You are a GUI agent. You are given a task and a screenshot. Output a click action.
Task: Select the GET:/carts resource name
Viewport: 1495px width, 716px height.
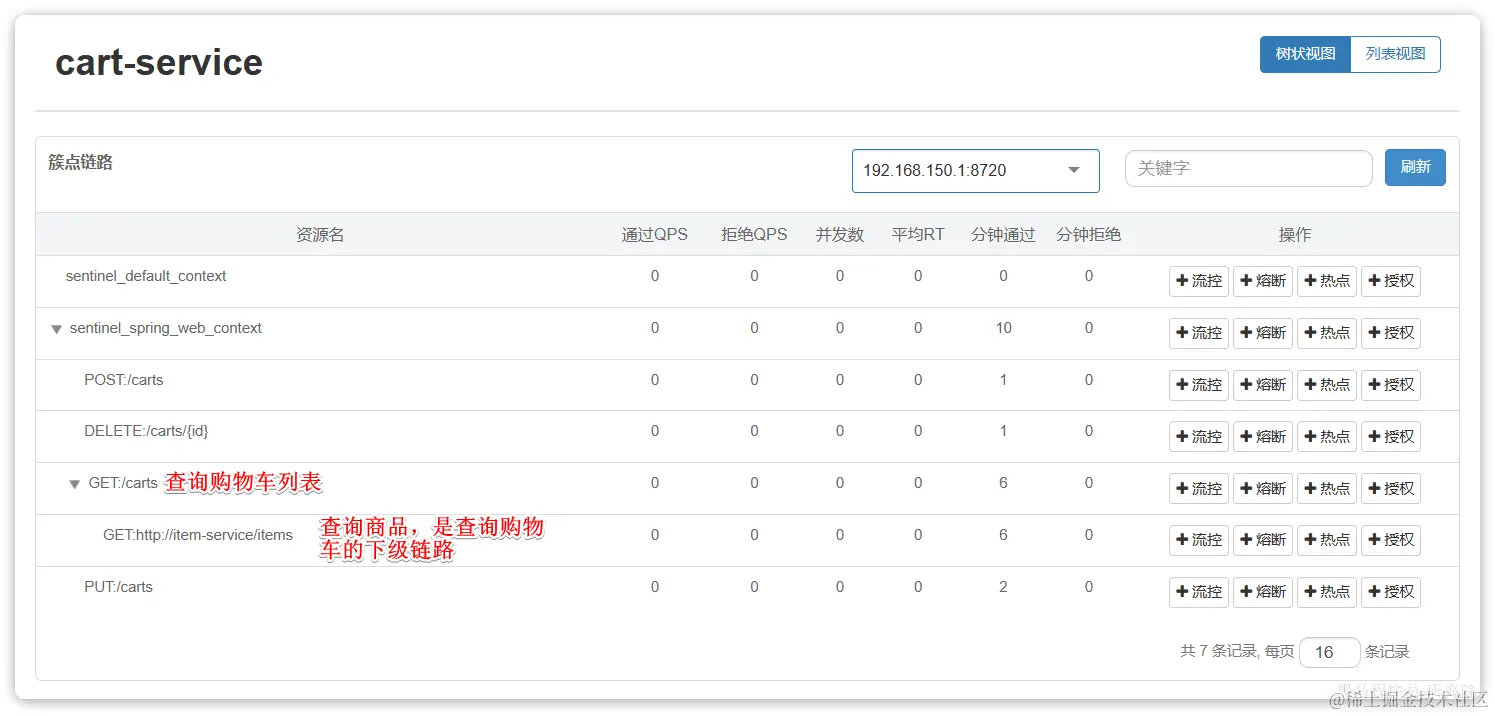pyautogui.click(x=123, y=483)
